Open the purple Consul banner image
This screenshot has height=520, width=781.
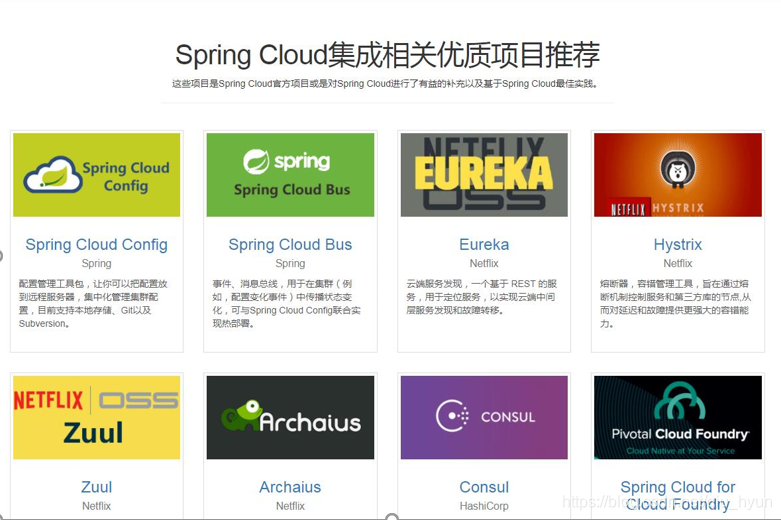coord(484,417)
